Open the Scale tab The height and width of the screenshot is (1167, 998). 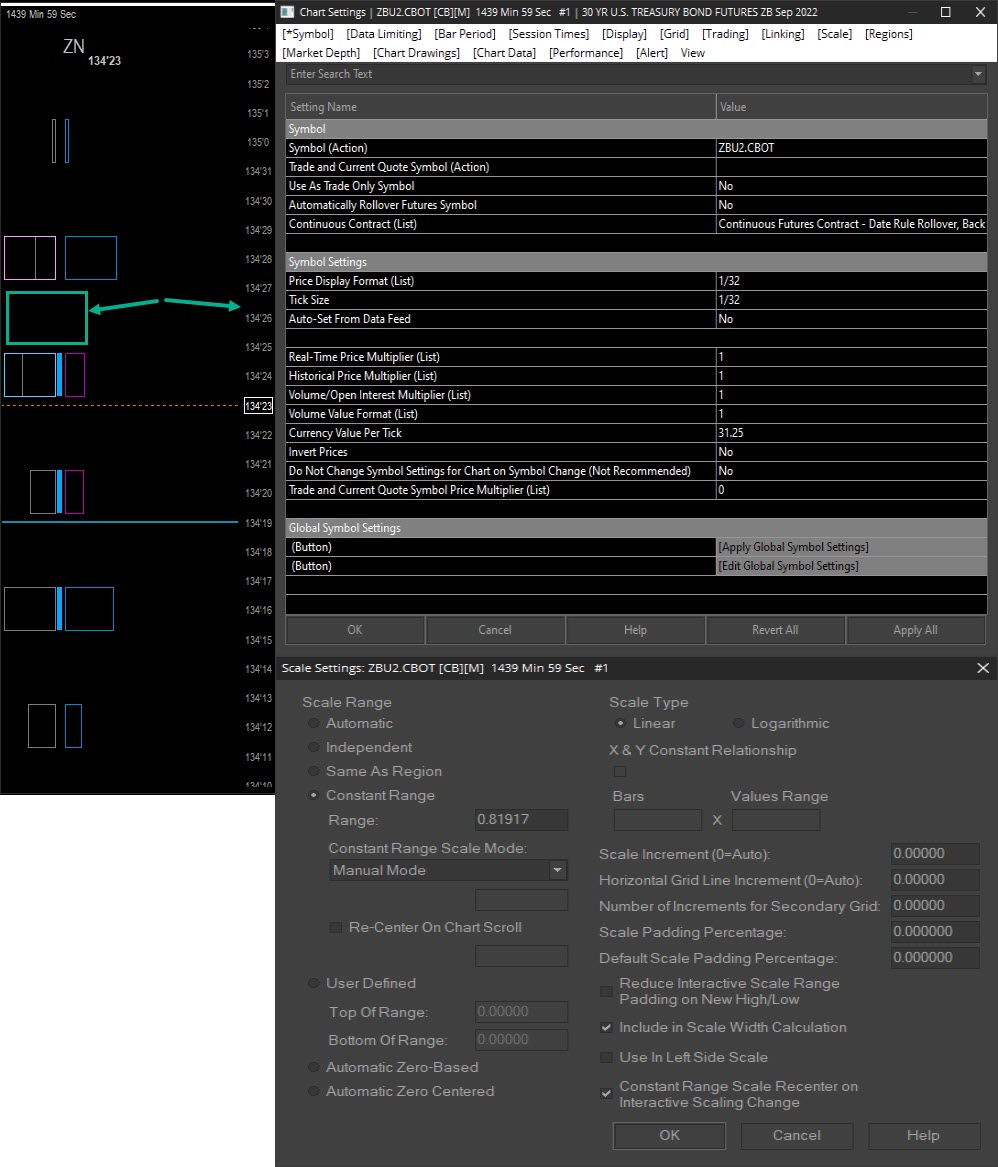[834, 34]
